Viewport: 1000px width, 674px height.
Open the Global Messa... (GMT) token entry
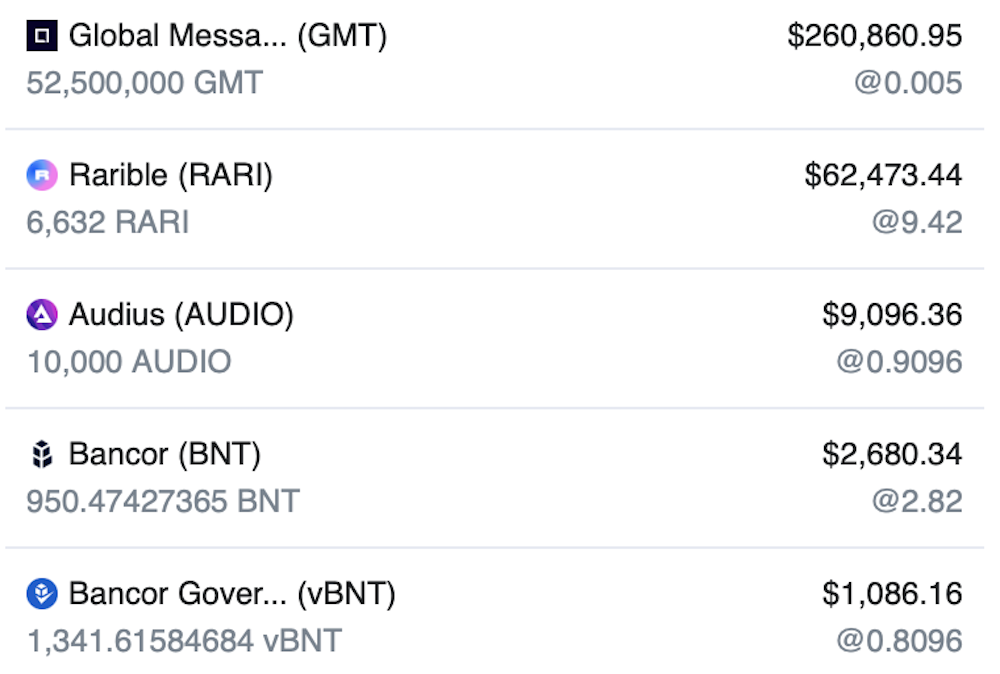pos(228,36)
